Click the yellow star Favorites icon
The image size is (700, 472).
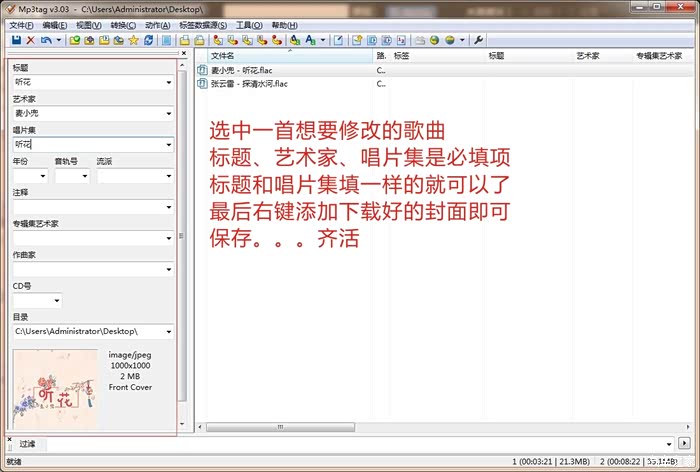click(x=134, y=40)
